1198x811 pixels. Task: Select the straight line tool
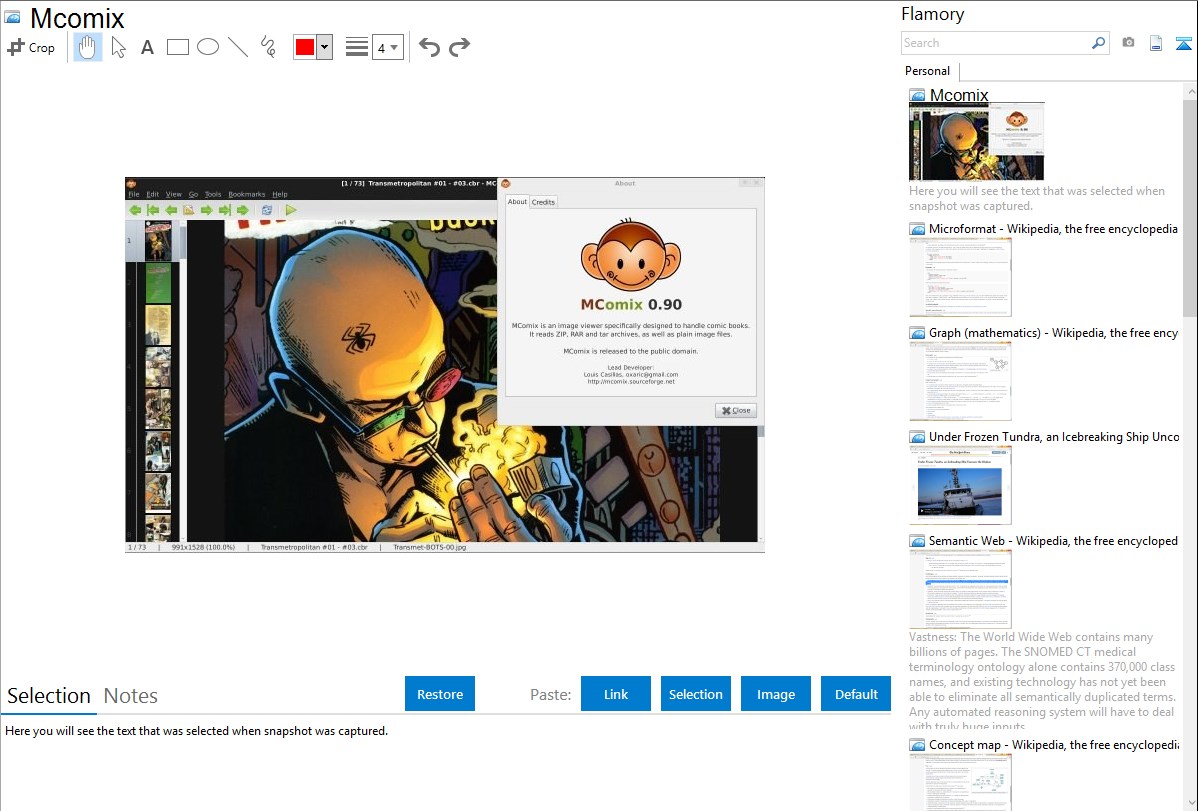click(238, 47)
